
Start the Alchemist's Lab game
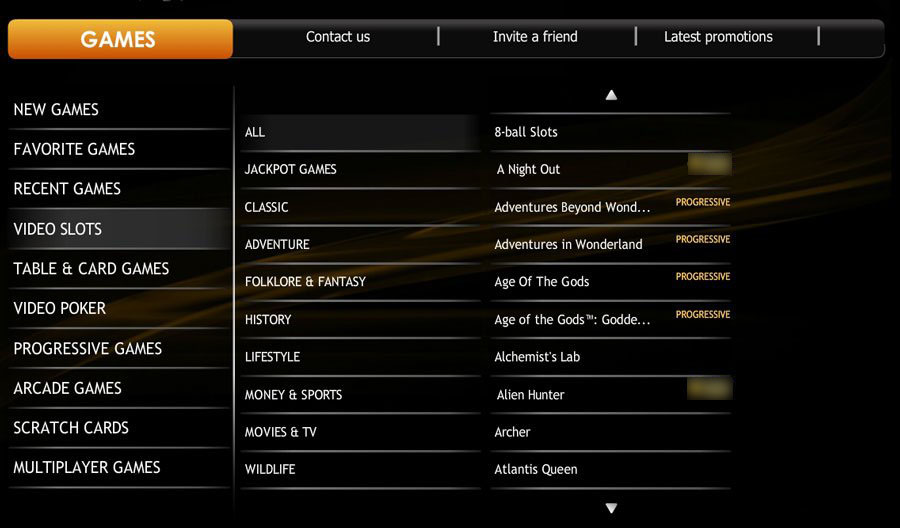[x=537, y=357]
